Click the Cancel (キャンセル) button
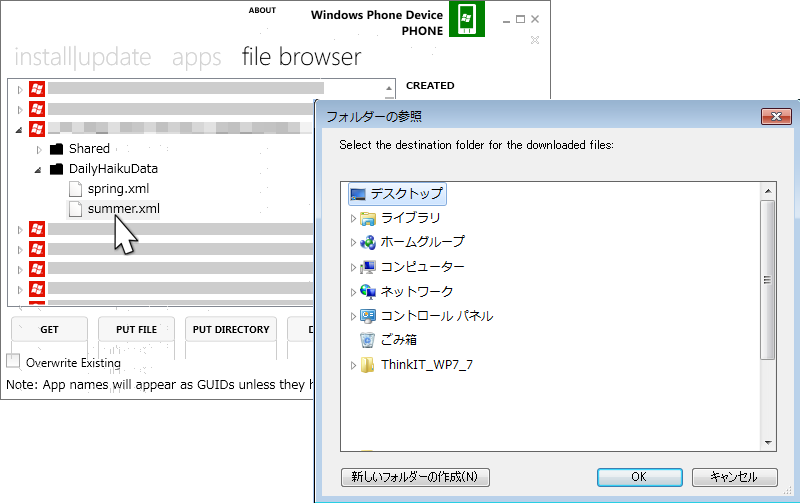The height and width of the screenshot is (503, 800). [735, 477]
